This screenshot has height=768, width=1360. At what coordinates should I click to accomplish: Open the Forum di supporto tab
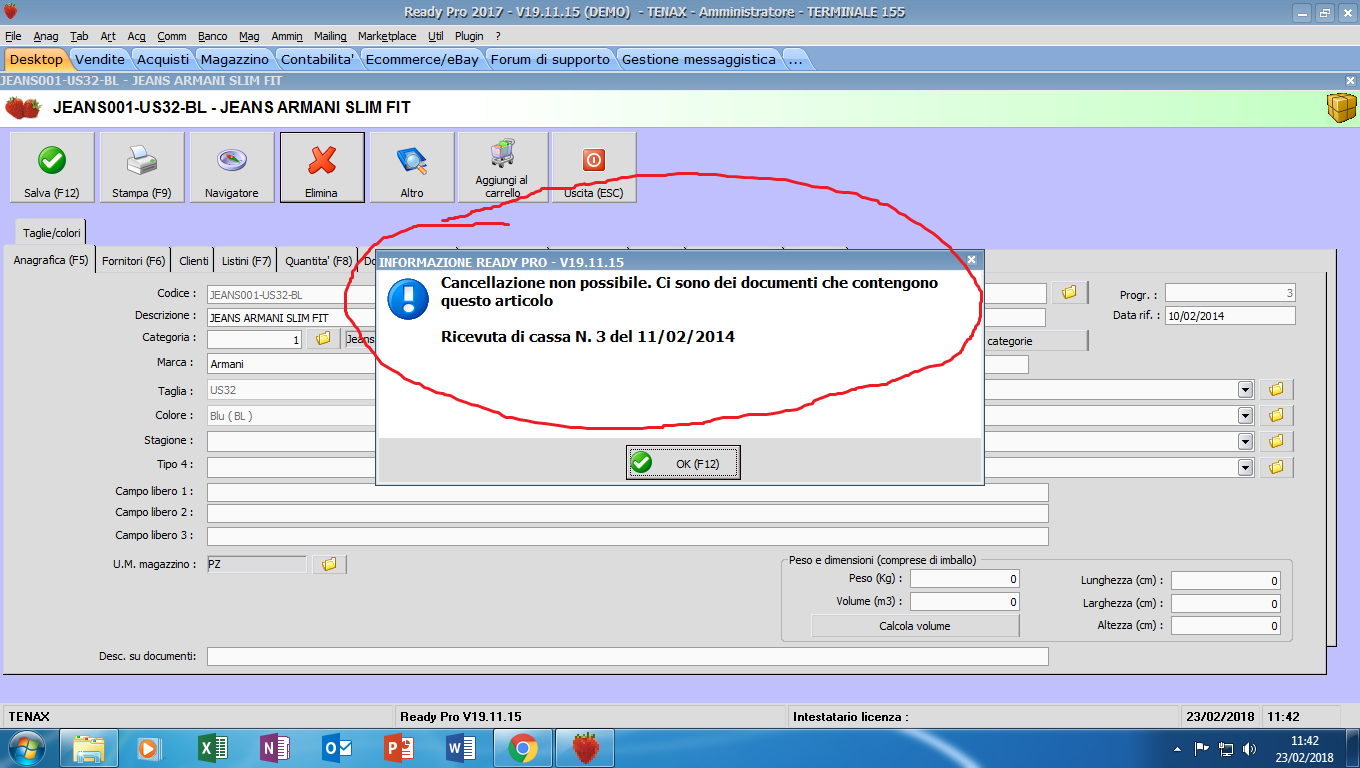point(550,59)
